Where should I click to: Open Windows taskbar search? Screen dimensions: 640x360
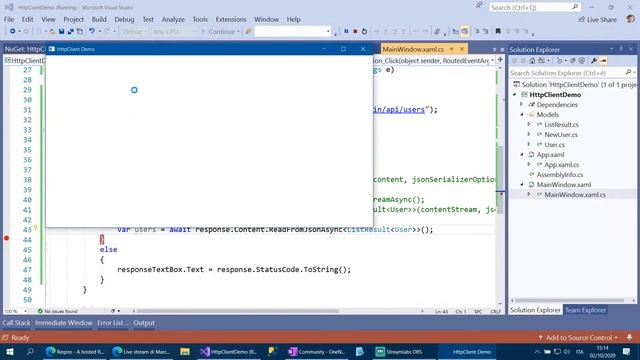click(x=30, y=352)
